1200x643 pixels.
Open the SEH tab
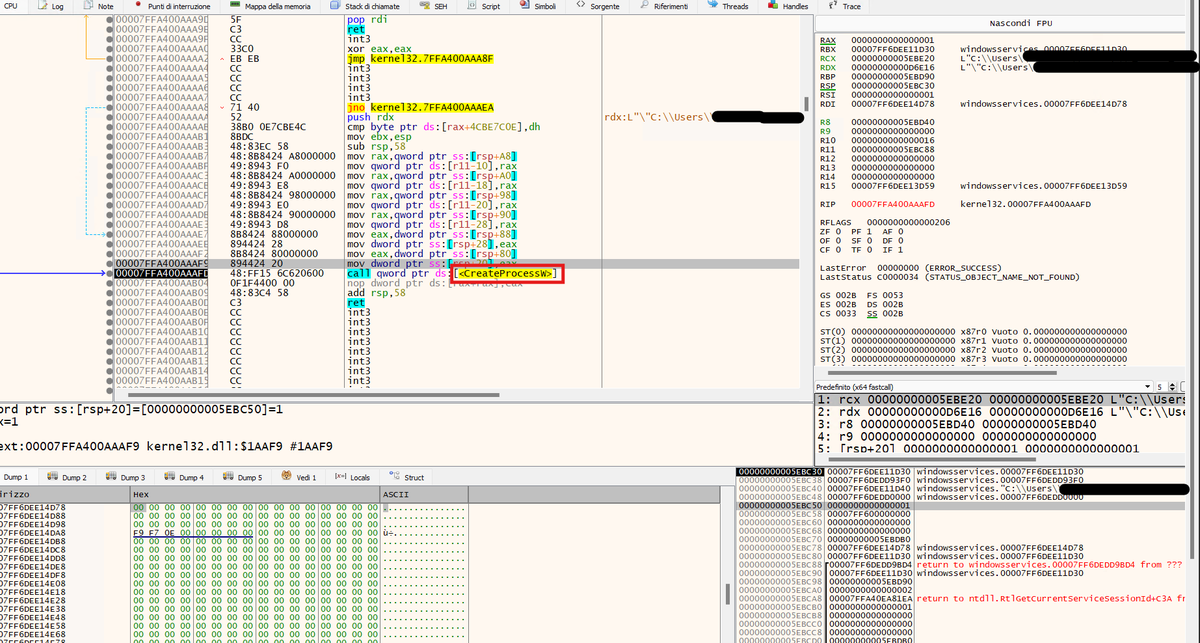tap(433, 6)
